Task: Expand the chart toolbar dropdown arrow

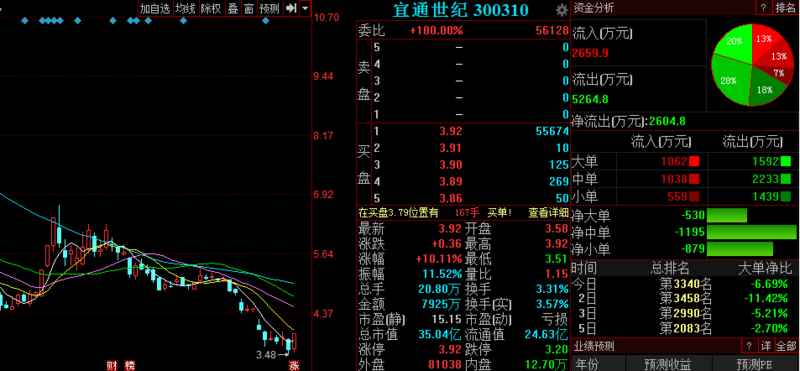Action: point(305,8)
